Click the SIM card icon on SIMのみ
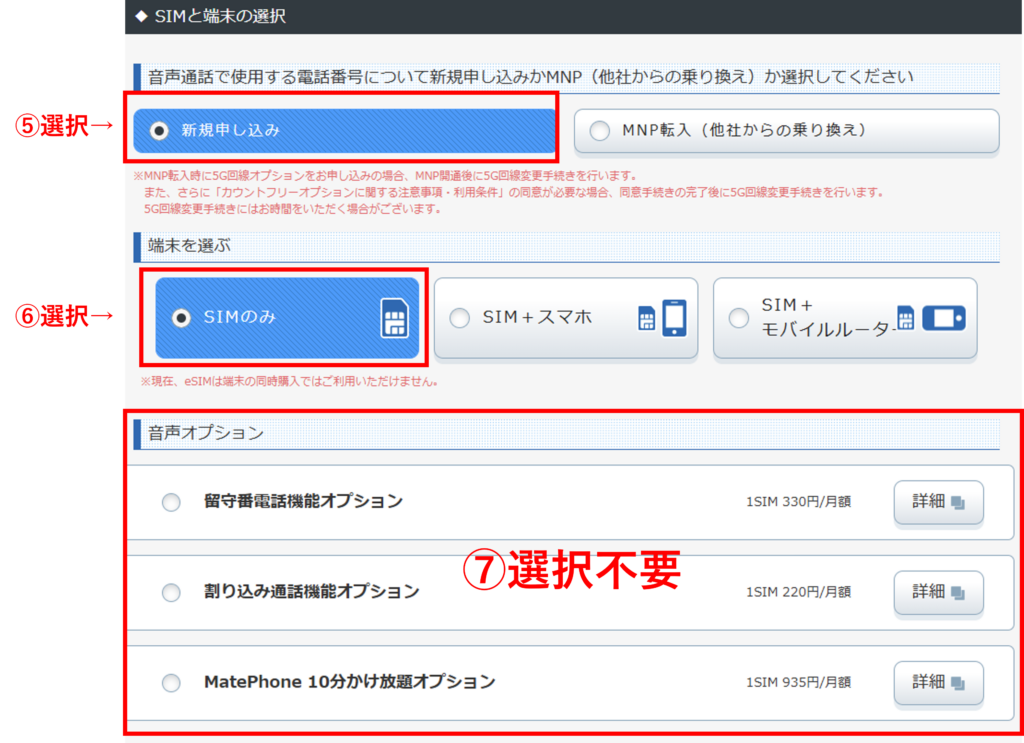This screenshot has height=743, width=1024. tap(395, 318)
